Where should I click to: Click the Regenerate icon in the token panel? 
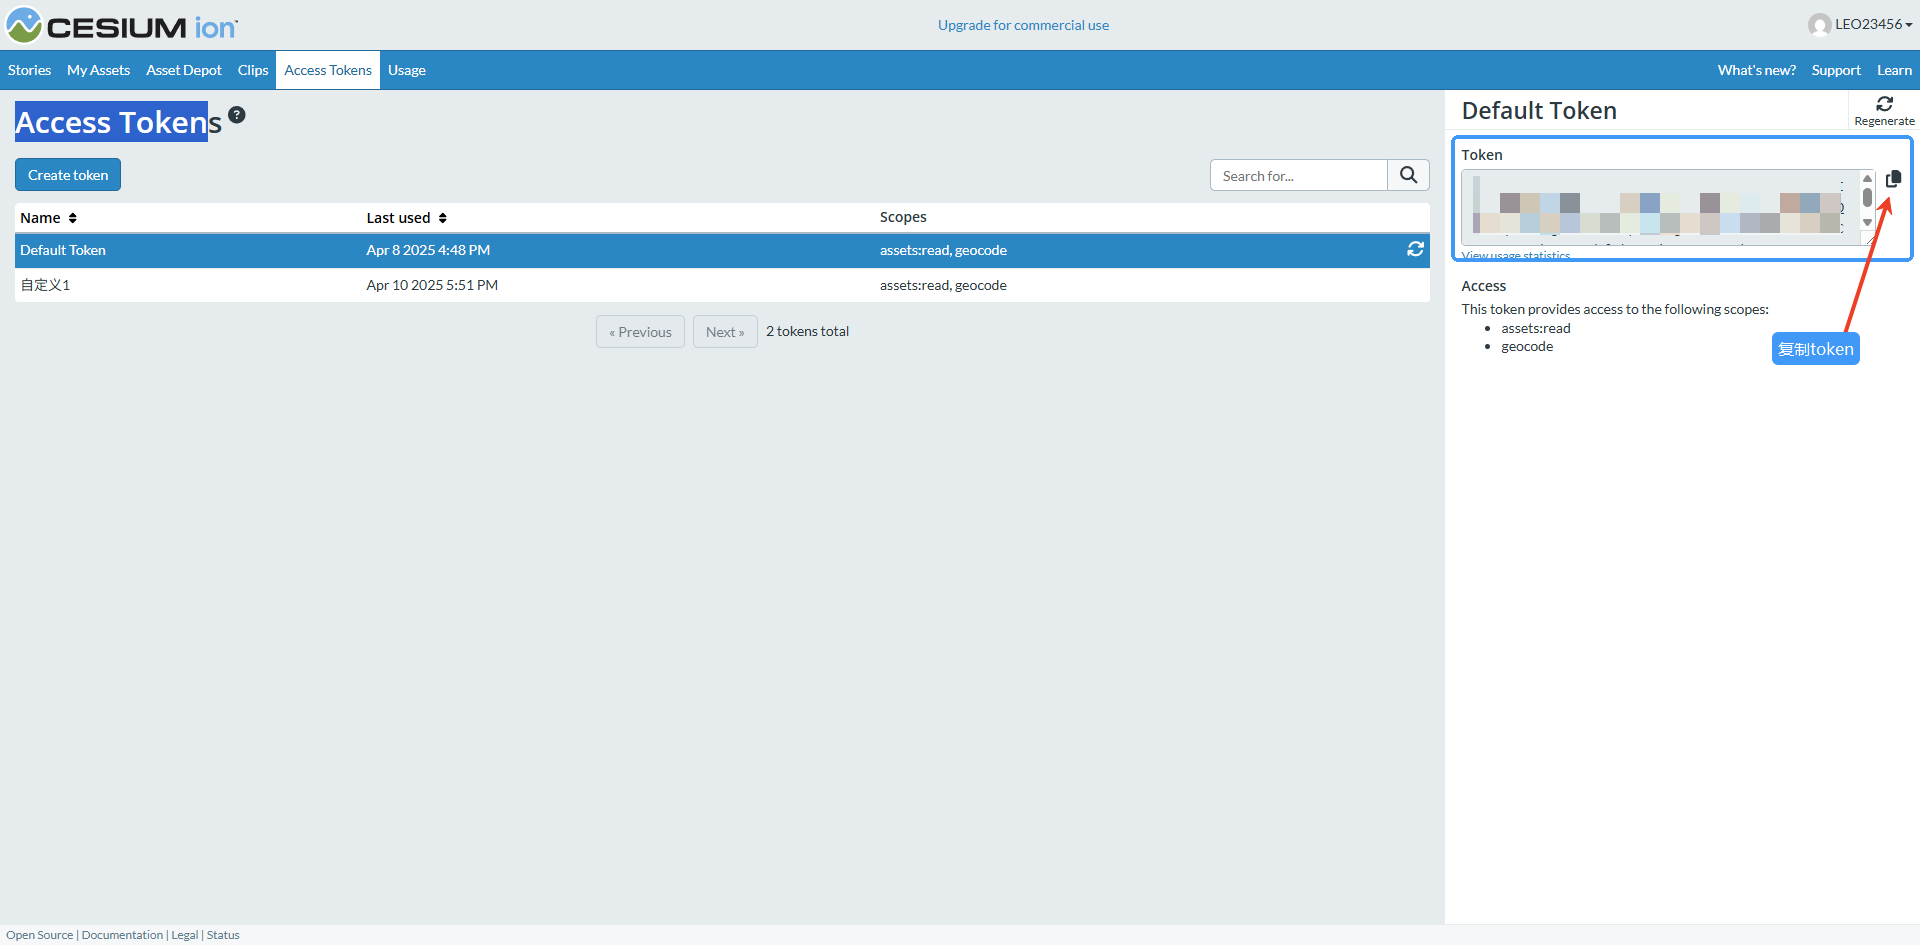point(1884,110)
